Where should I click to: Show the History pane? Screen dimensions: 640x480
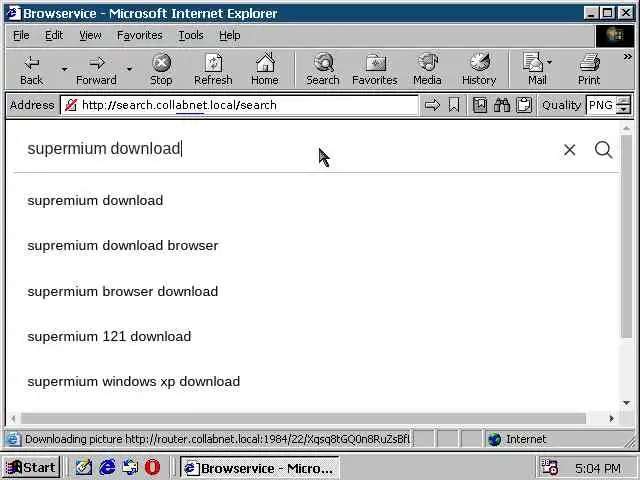tap(479, 70)
